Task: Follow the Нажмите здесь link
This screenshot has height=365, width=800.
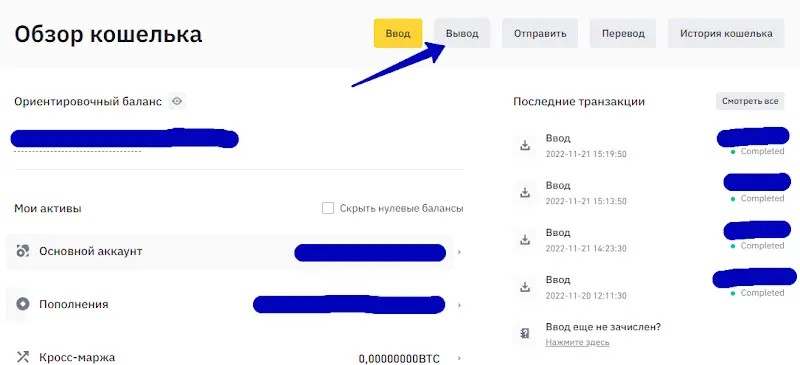Action: pos(577,342)
